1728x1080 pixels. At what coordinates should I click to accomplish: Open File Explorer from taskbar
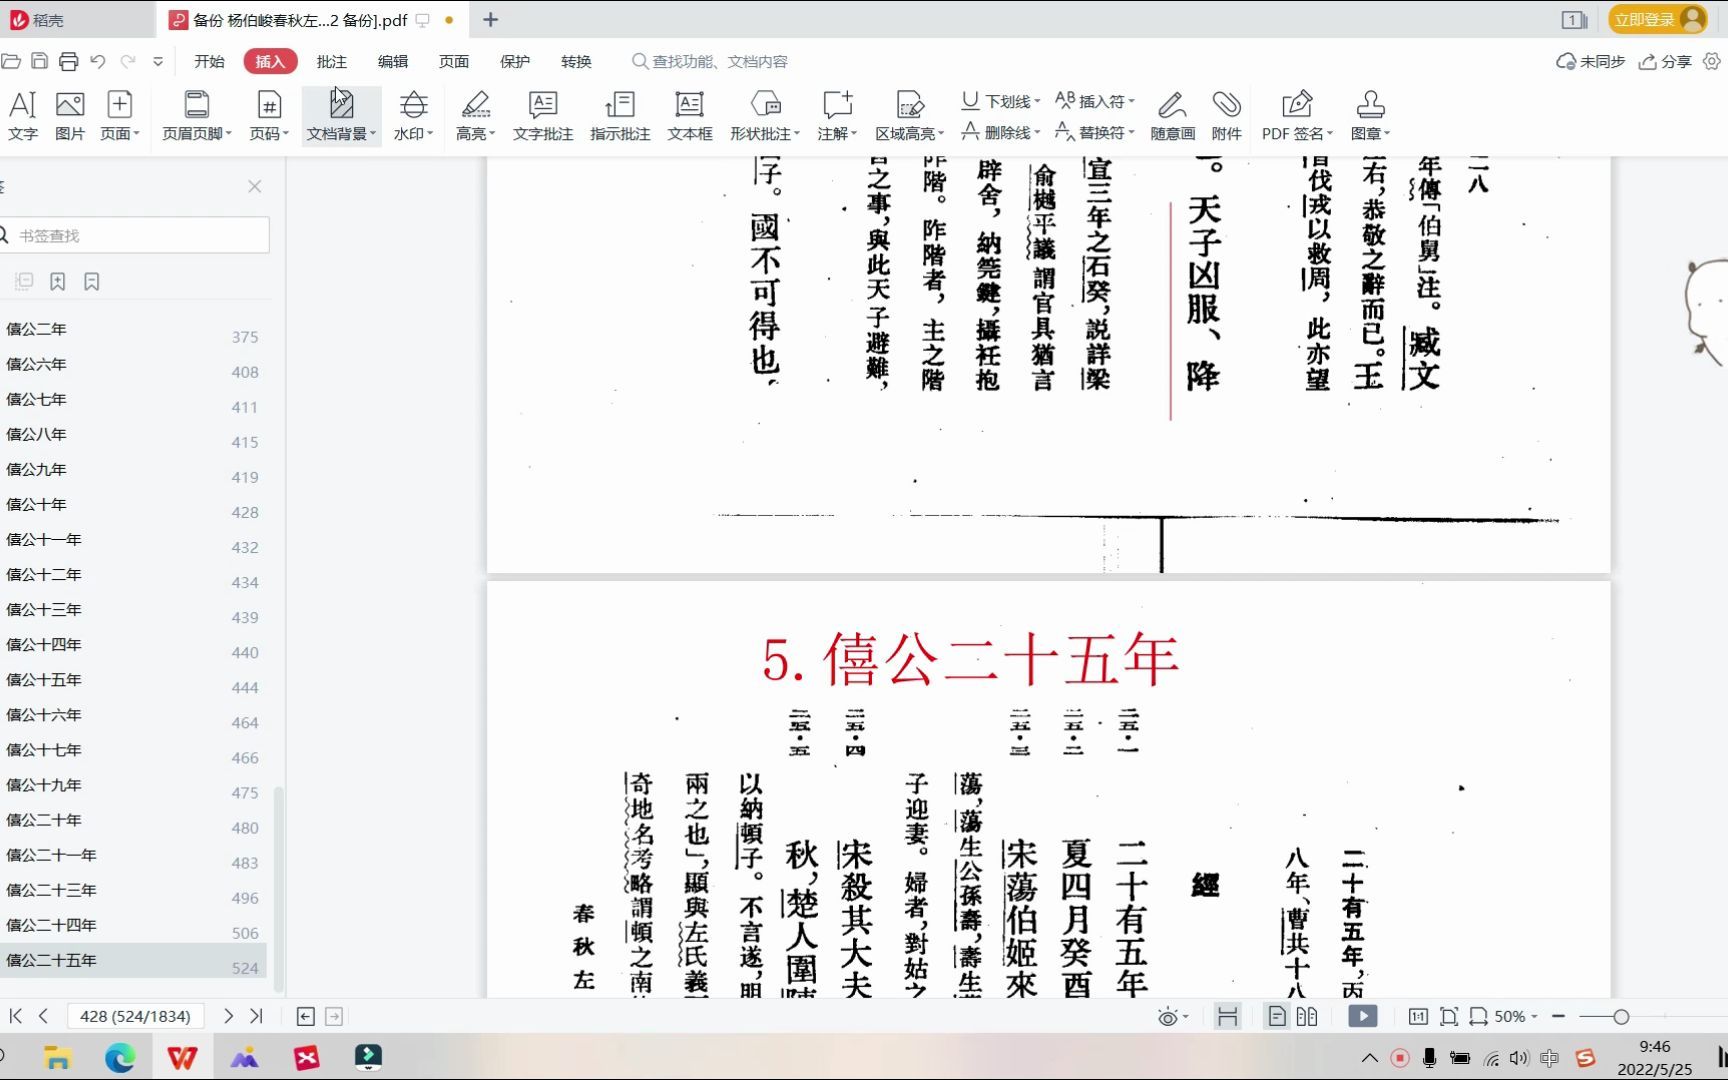(x=57, y=1057)
